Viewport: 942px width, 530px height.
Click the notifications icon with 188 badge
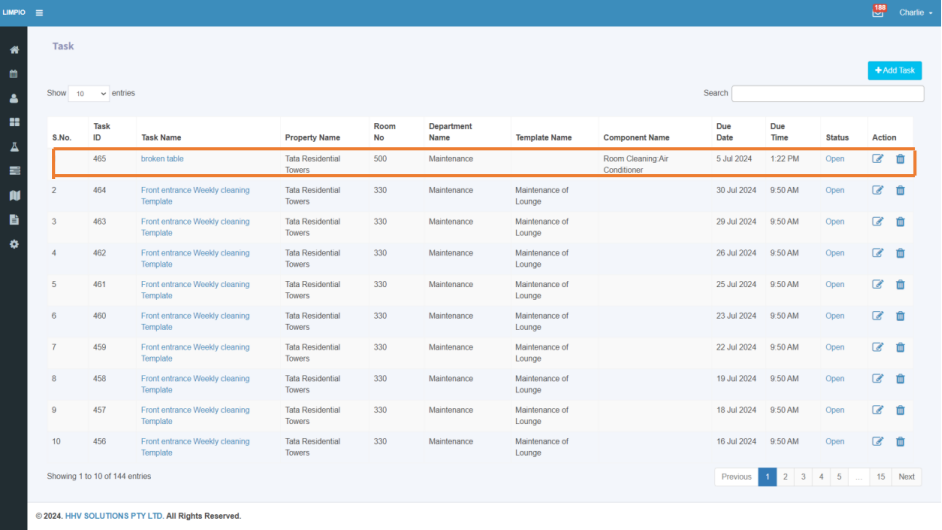pos(878,12)
